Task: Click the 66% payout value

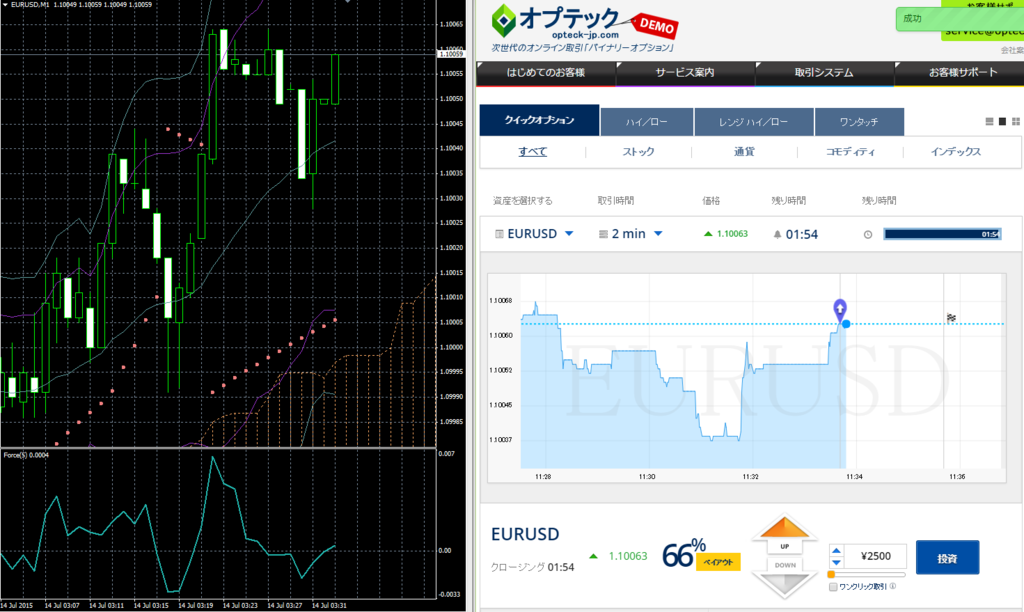Action: (x=684, y=554)
